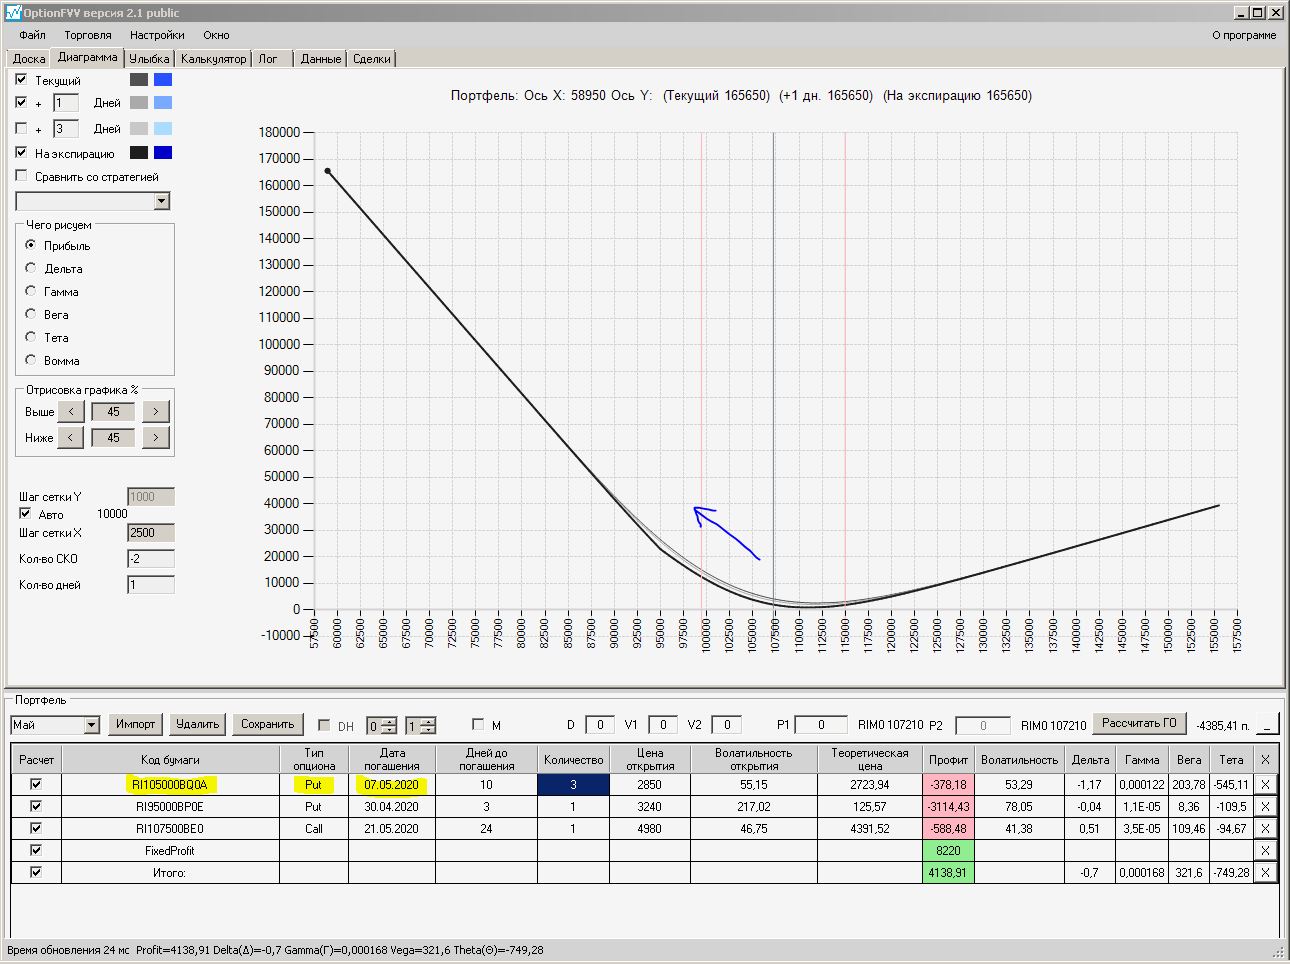Select the Количество cell showing 3
Image resolution: width=1290 pixels, height=964 pixels.
[x=573, y=785]
